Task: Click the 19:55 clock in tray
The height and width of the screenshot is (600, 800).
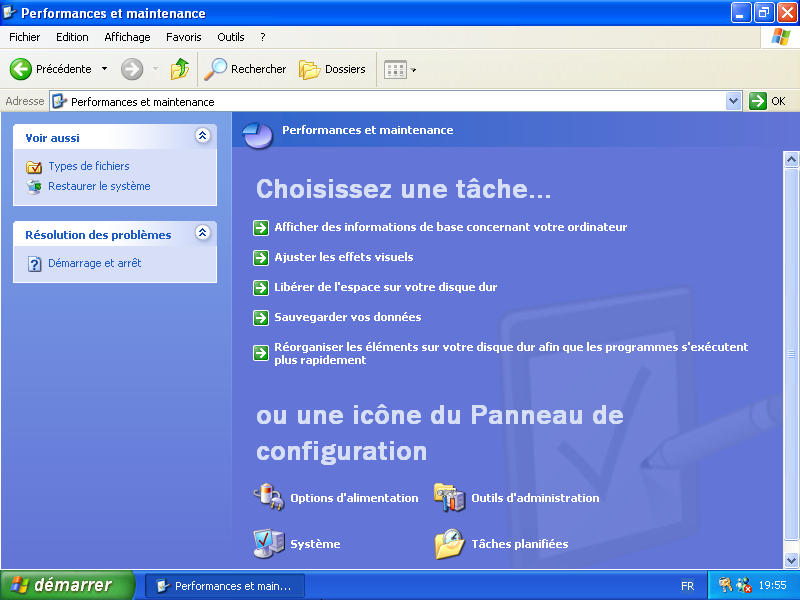Action: coord(772,585)
